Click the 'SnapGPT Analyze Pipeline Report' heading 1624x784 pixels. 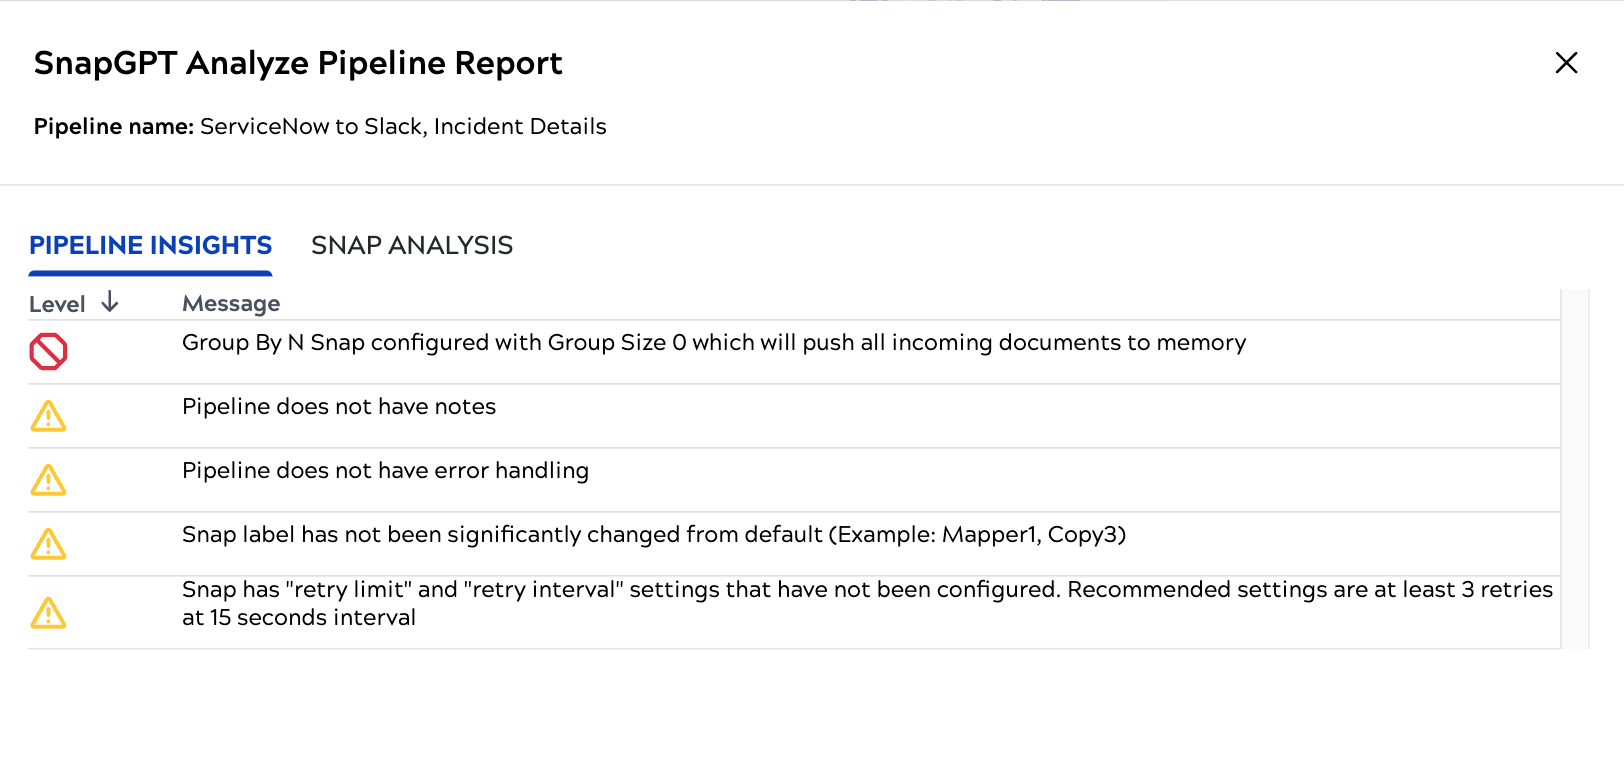298,63
